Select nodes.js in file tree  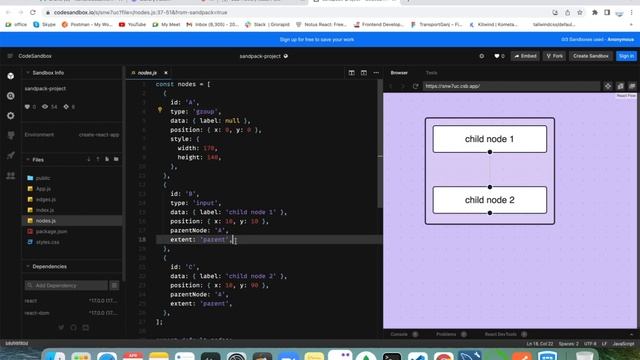[x=71, y=220]
